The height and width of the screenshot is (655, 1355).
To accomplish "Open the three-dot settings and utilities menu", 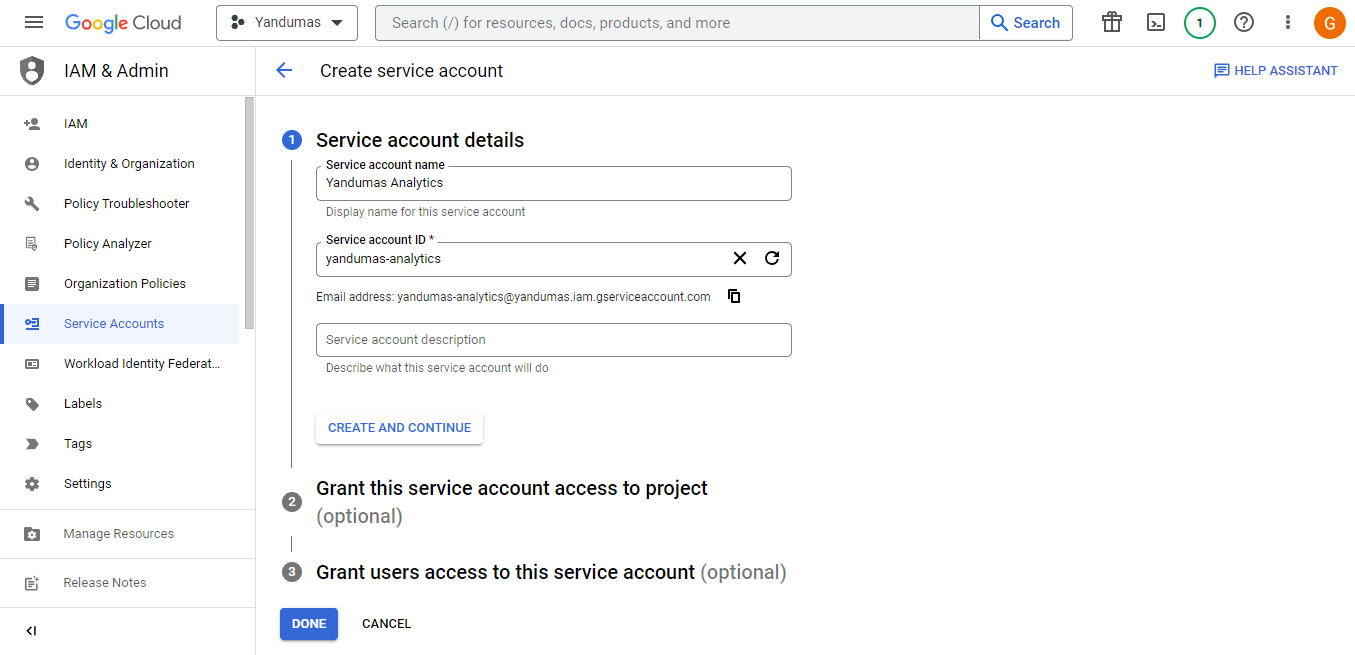I will point(1288,22).
